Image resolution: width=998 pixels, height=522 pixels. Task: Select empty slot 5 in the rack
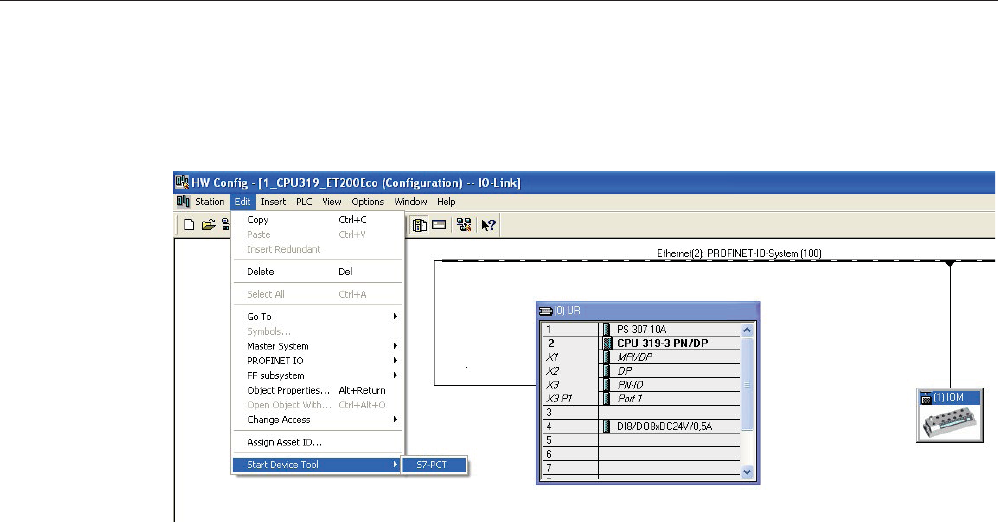[641, 441]
